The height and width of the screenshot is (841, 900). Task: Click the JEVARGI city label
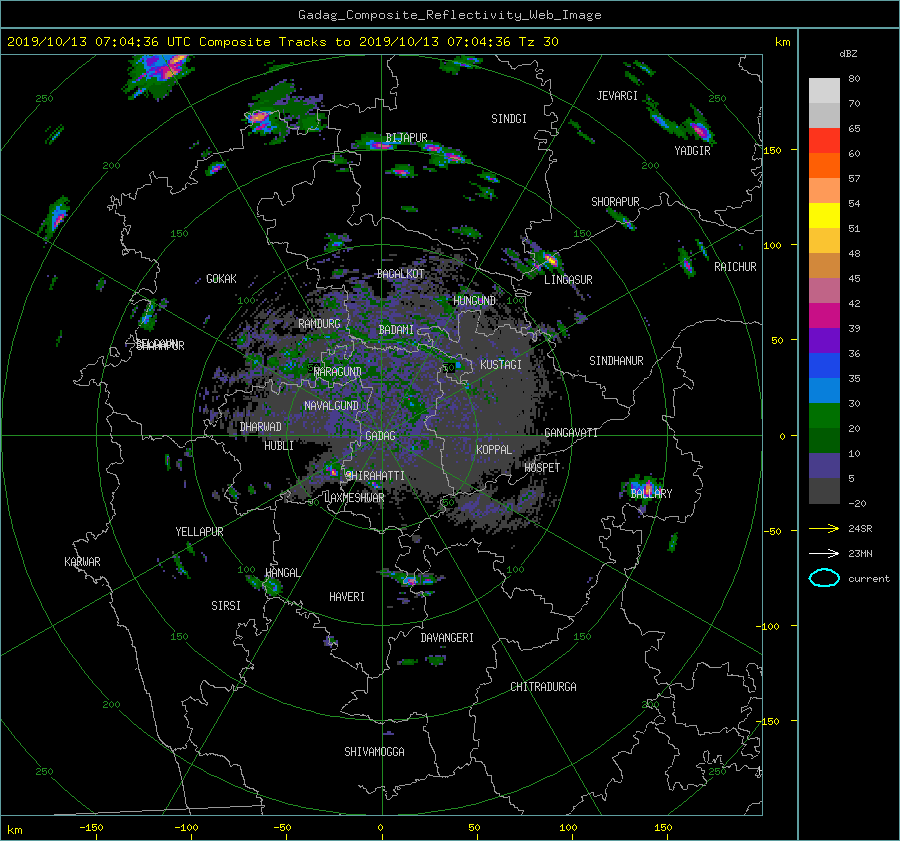(617, 96)
